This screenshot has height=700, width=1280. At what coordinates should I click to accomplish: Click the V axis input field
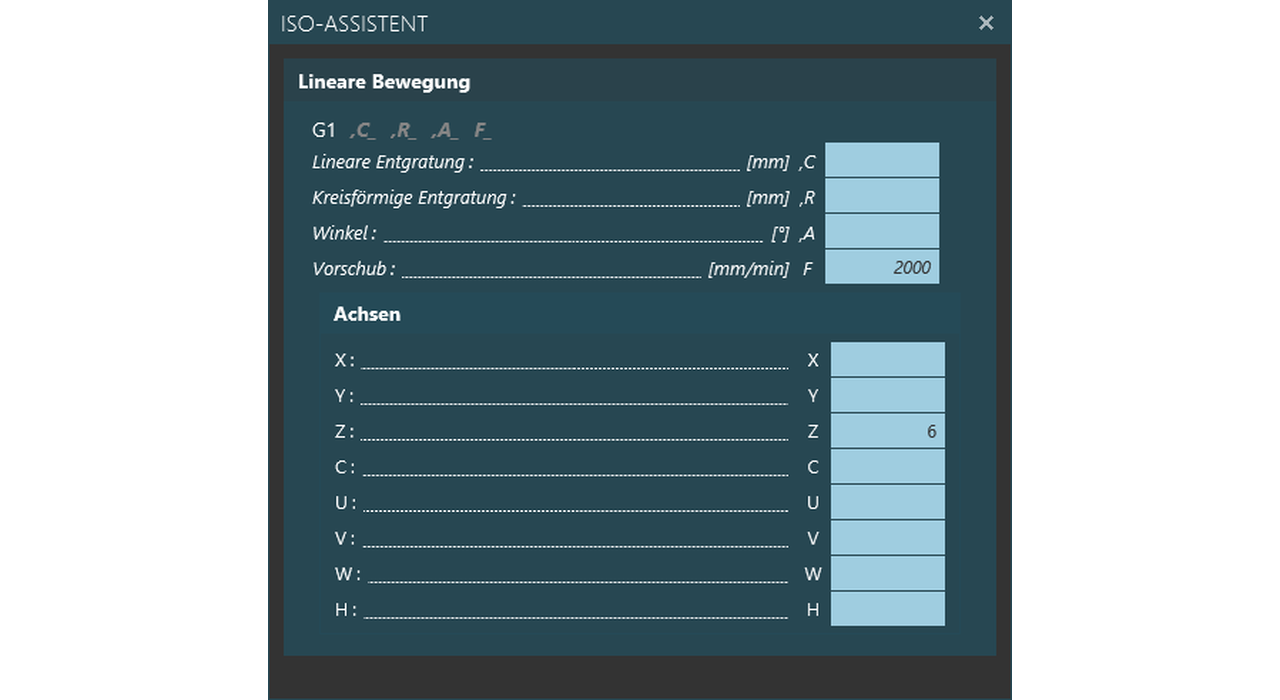coord(887,538)
